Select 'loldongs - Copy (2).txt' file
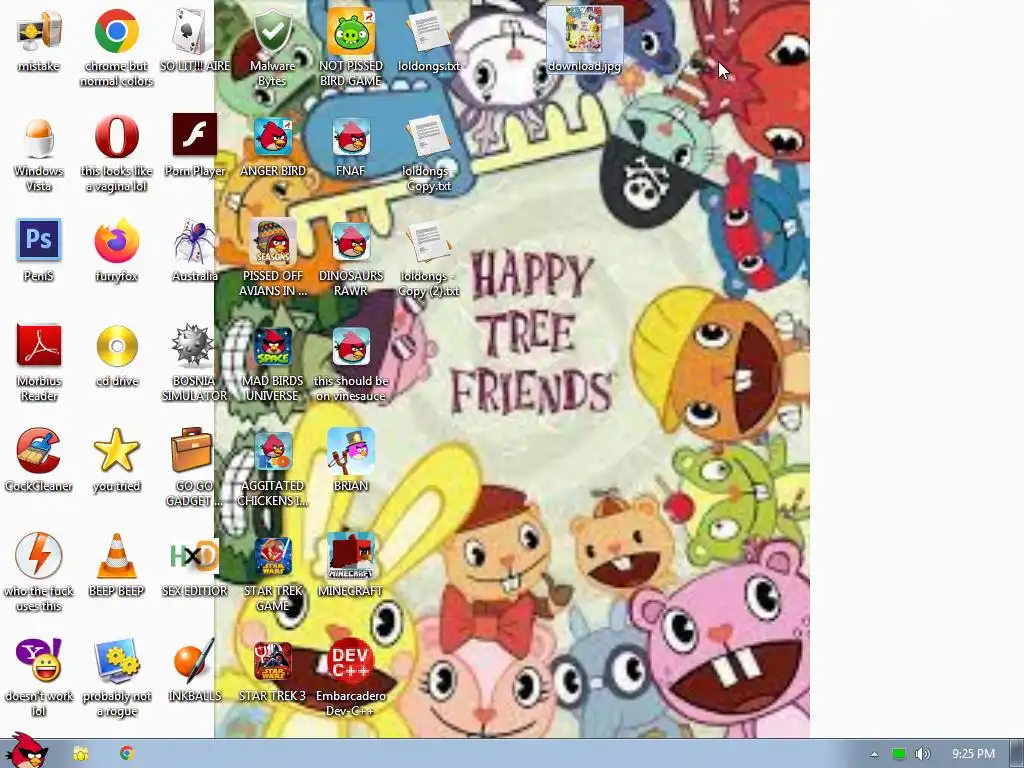The width and height of the screenshot is (1024, 768). pyautogui.click(x=428, y=241)
